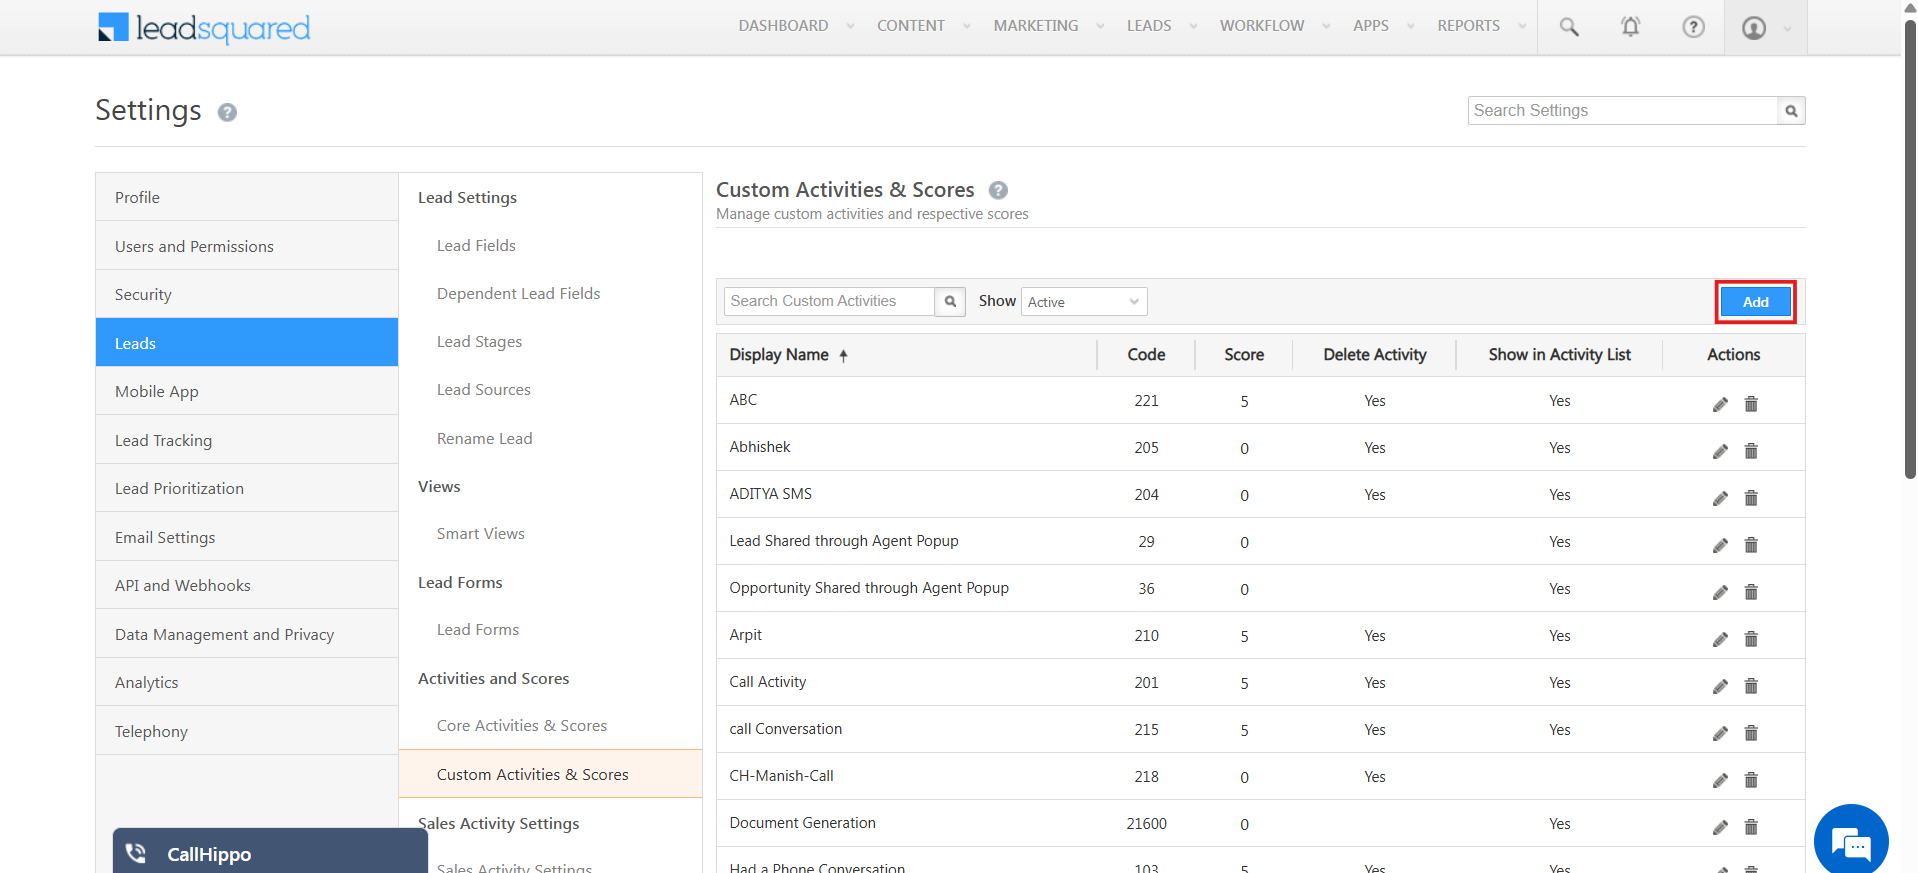1918x873 pixels.
Task: Click the Search Settings input field
Action: (1623, 111)
